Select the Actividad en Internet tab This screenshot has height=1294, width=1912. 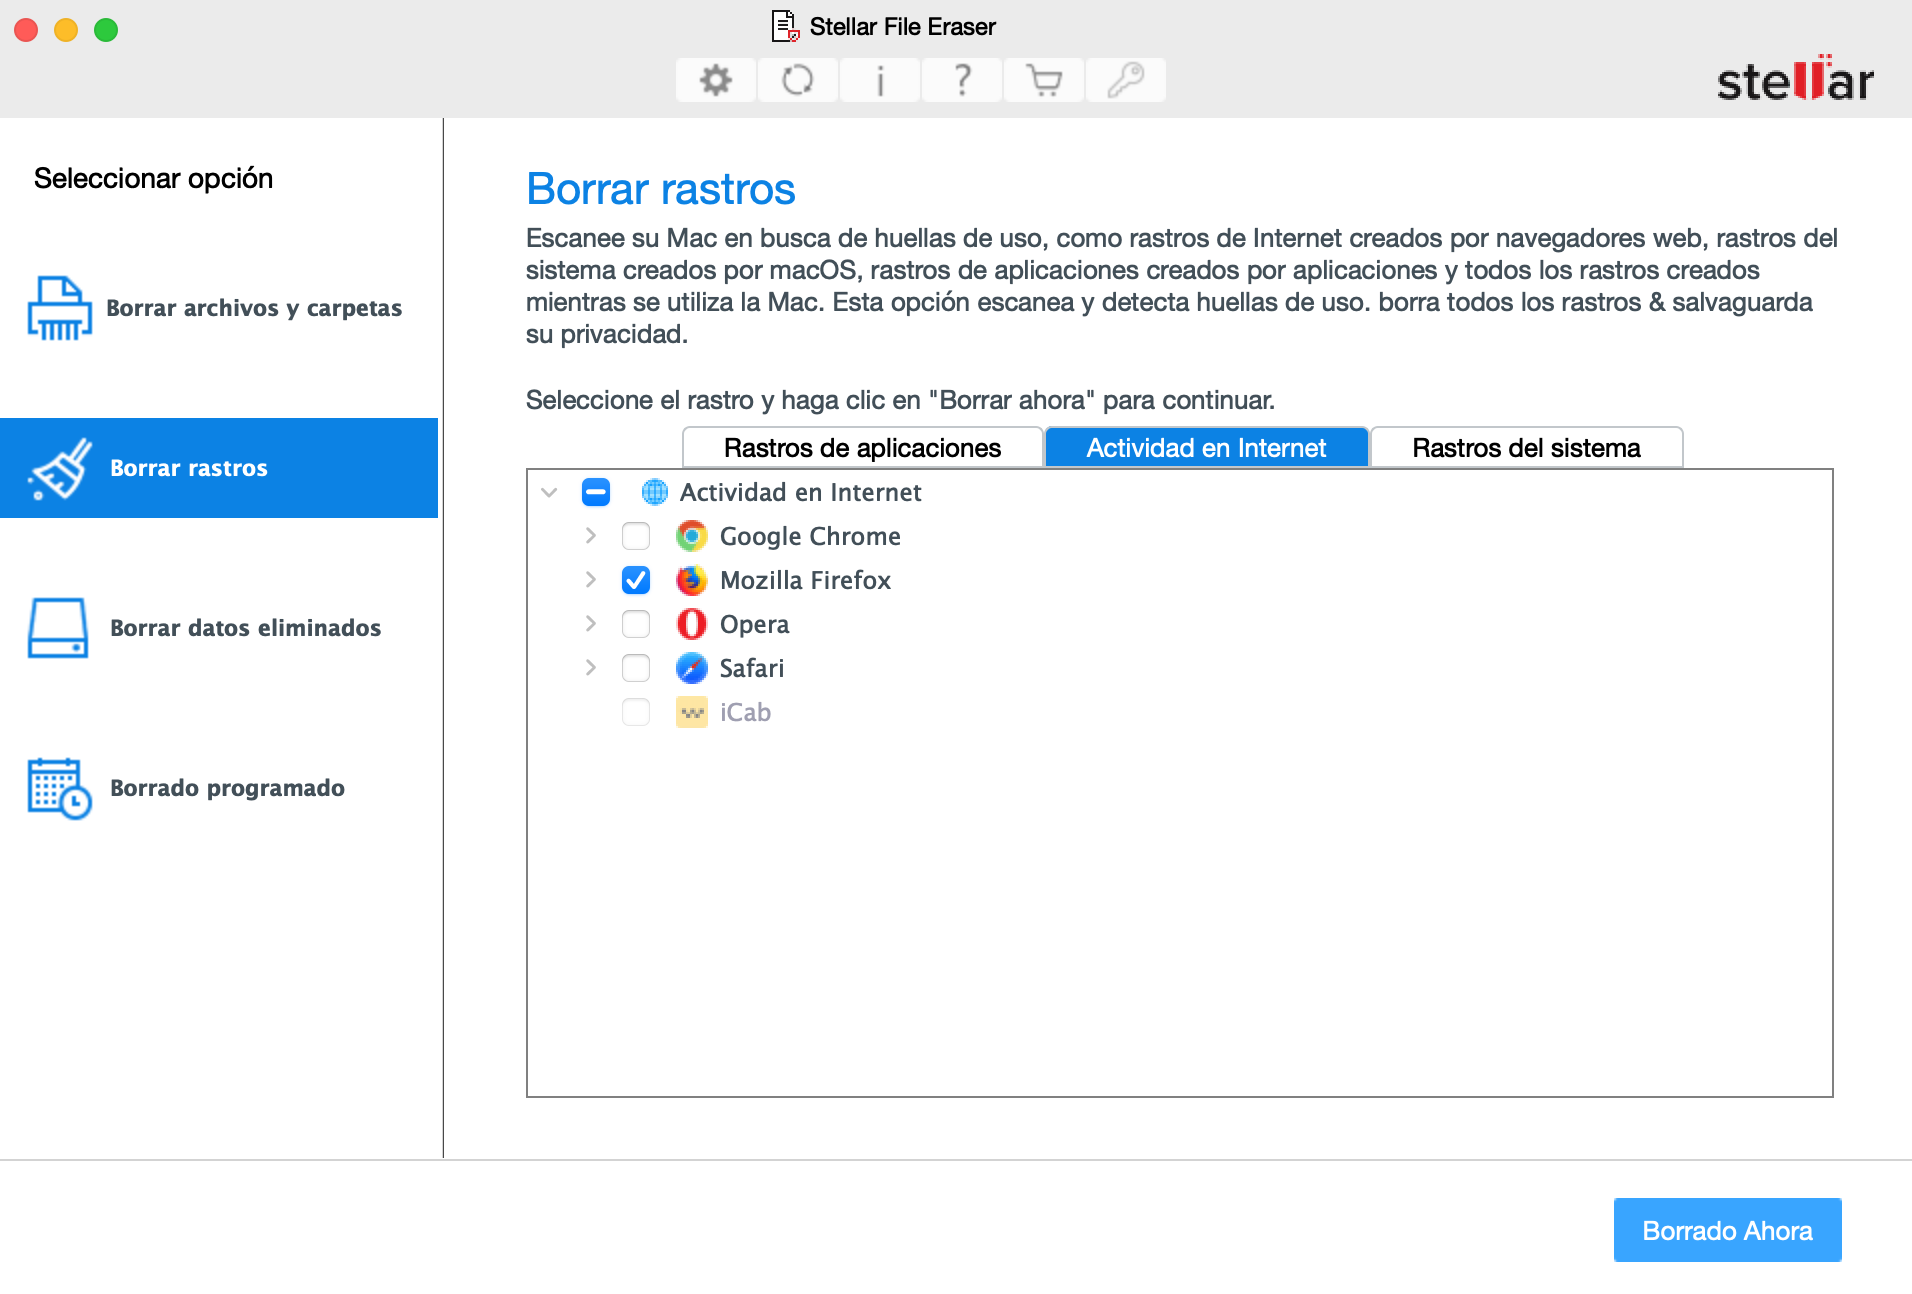[1206, 448]
